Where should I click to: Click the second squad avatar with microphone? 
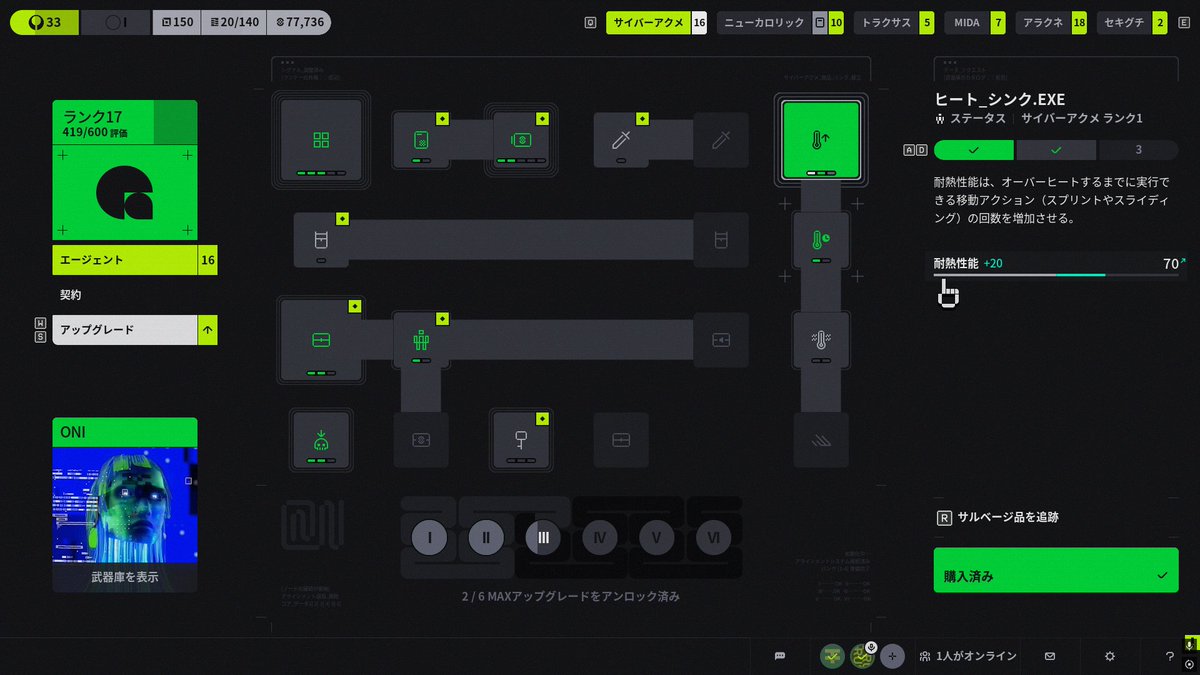[862, 656]
